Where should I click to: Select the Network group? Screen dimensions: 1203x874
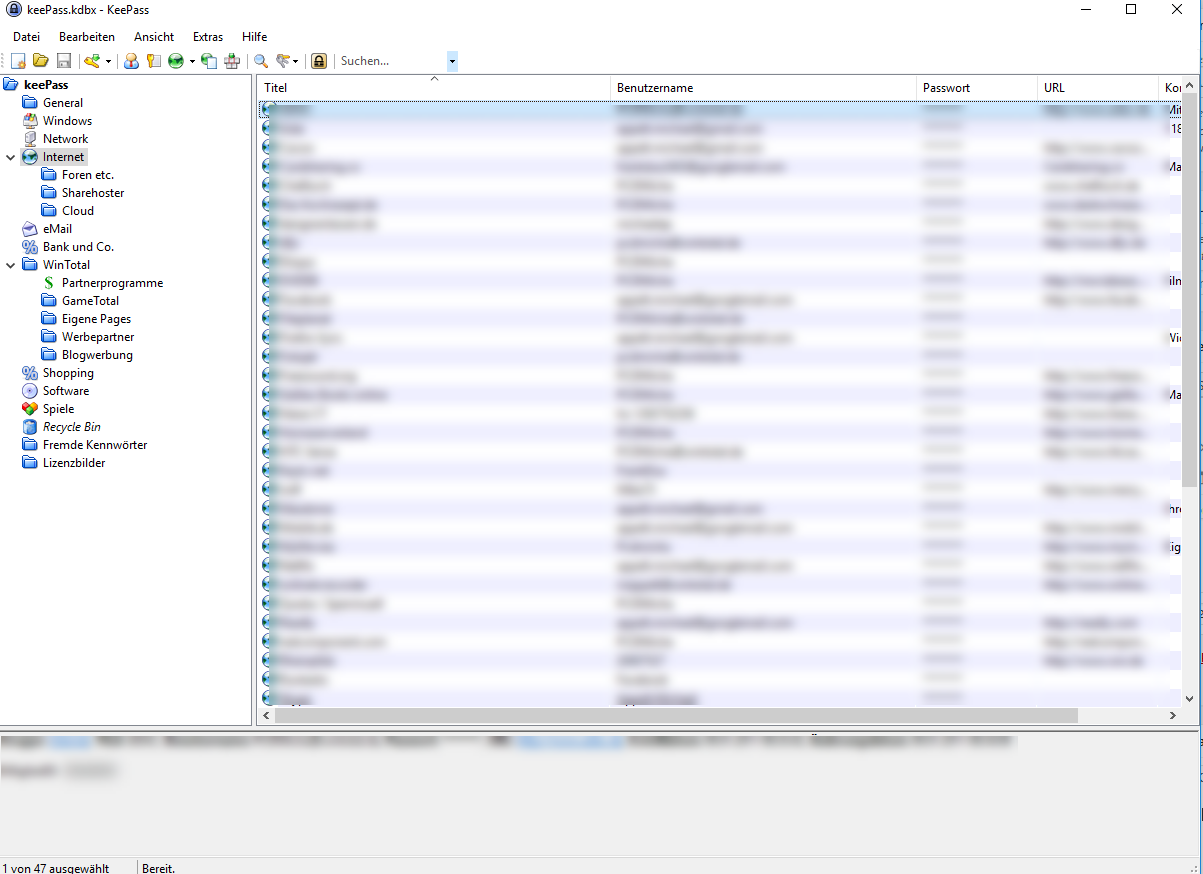click(x=65, y=139)
